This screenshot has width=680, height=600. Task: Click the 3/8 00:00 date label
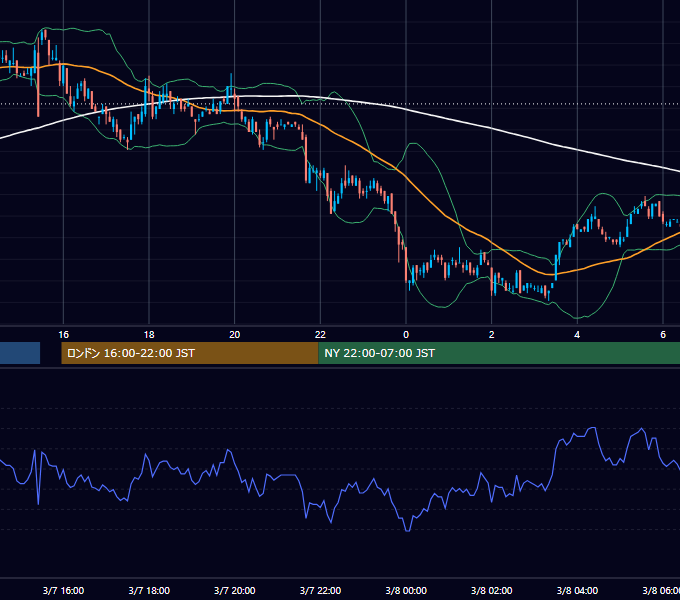pos(406,590)
